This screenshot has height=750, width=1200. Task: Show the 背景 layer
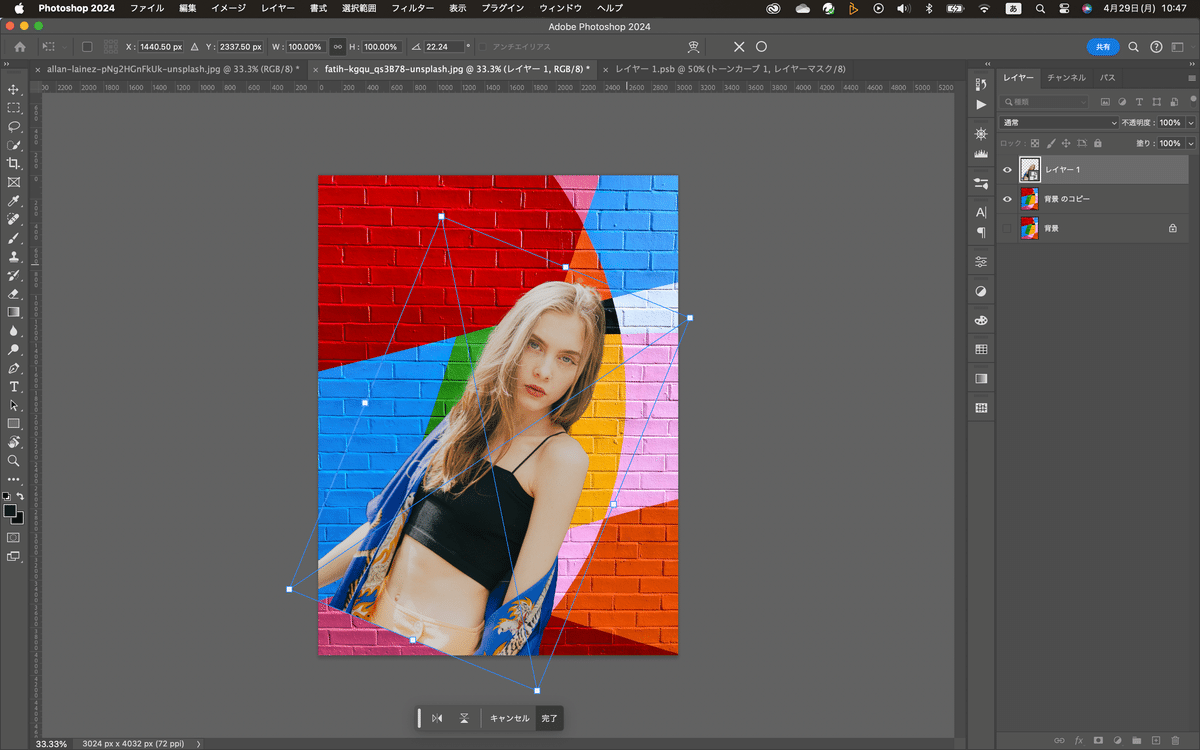click(x=1007, y=228)
